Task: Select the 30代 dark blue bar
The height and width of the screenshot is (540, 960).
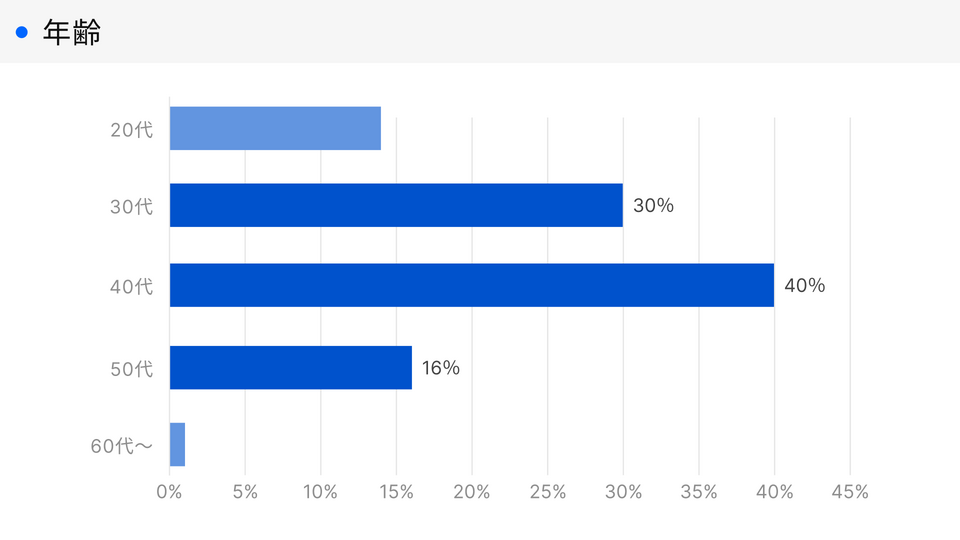Action: [x=396, y=205]
